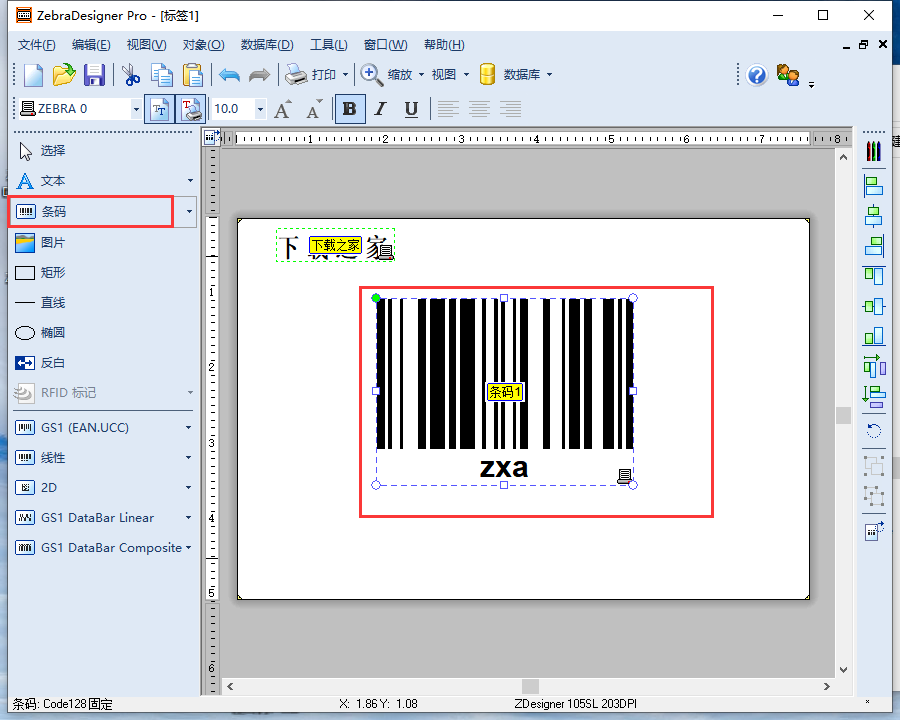Open the 数据库(D) menu
The image size is (900, 720).
[x=267, y=45]
